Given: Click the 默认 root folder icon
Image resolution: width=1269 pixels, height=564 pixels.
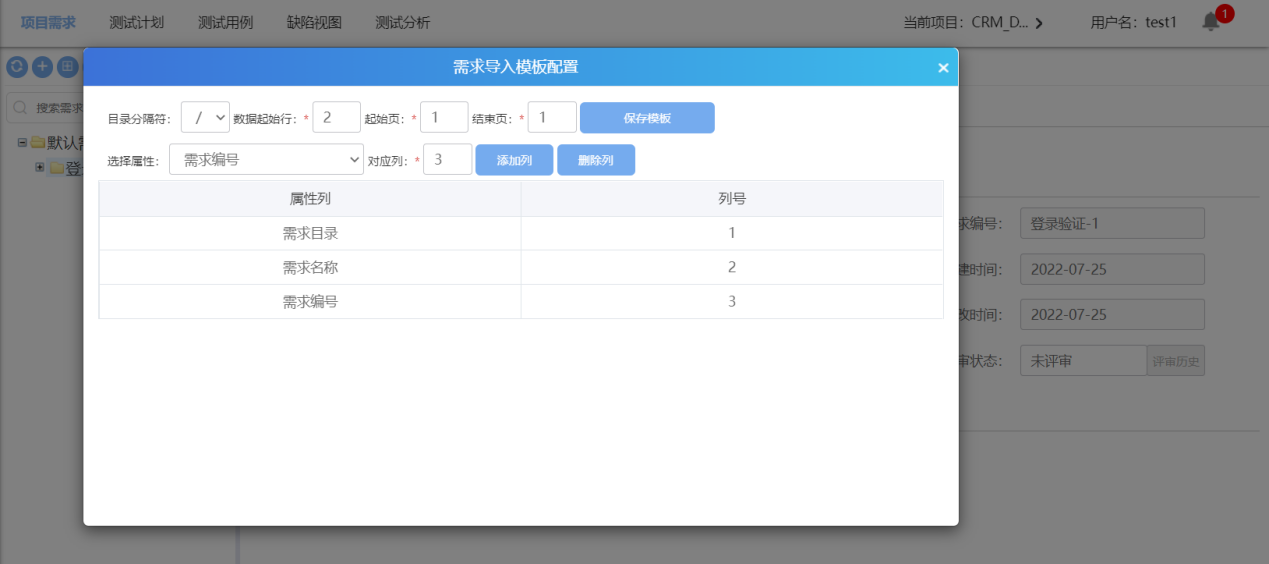Looking at the screenshot, I should (x=39, y=142).
